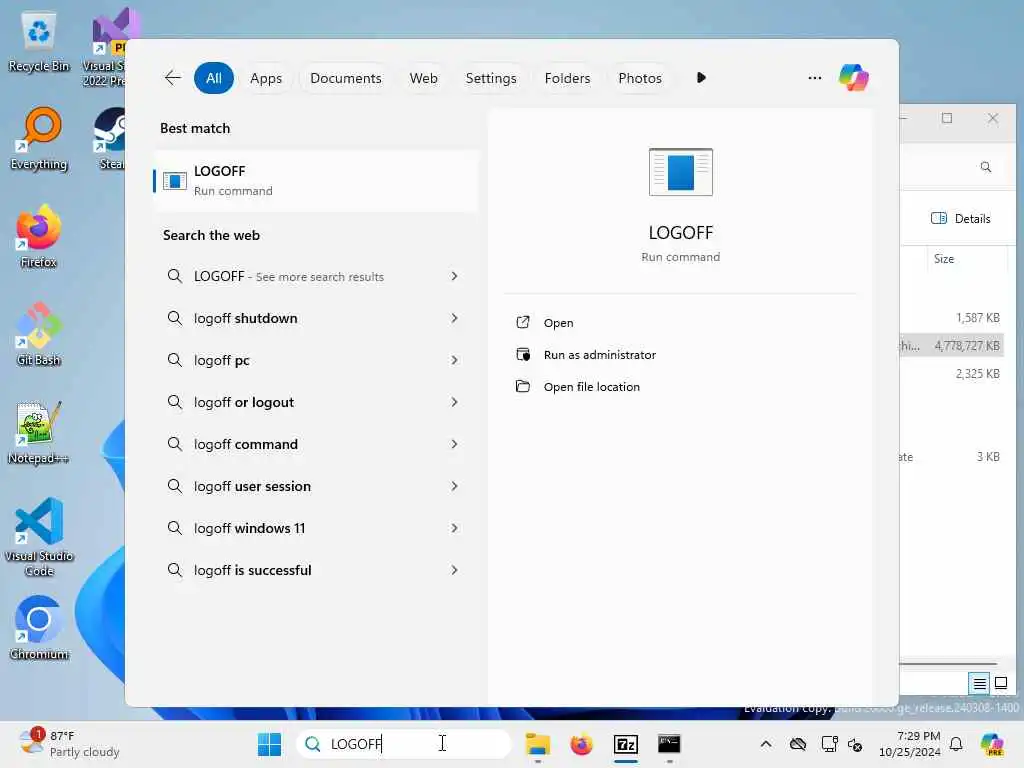Screen dimensions: 1024x768
Task: Switch to the Documents filter tab
Action: click(345, 78)
